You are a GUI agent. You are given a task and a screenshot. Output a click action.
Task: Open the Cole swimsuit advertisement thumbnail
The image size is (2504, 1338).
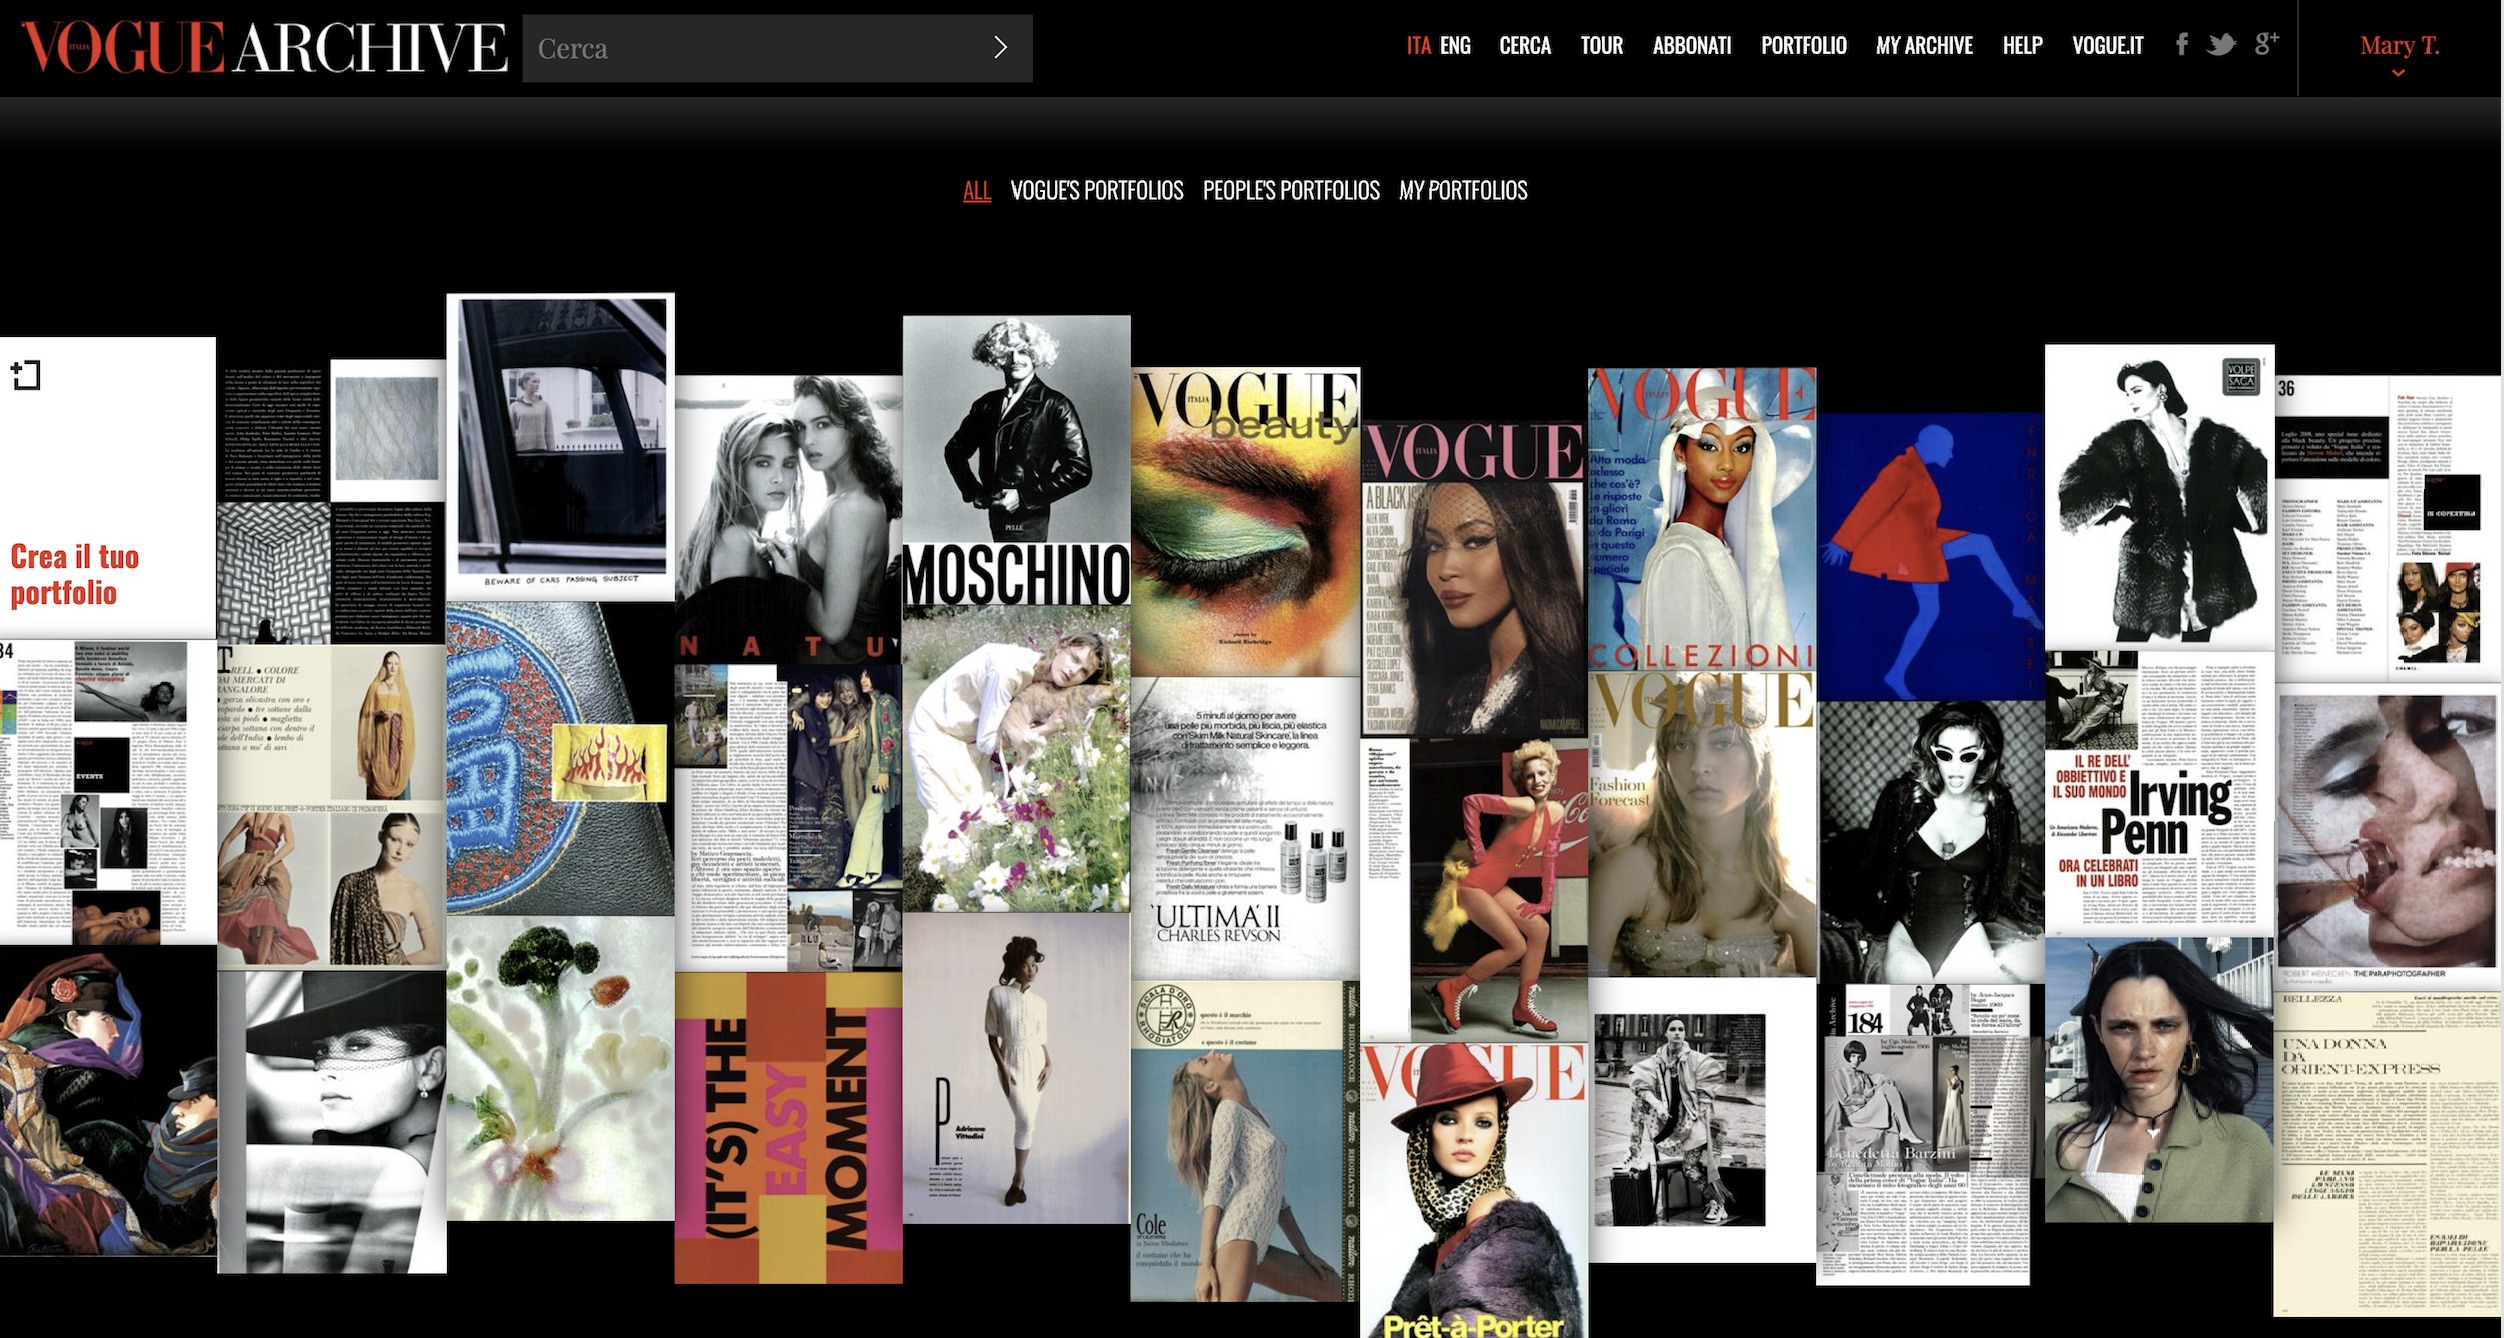tap(1245, 1141)
